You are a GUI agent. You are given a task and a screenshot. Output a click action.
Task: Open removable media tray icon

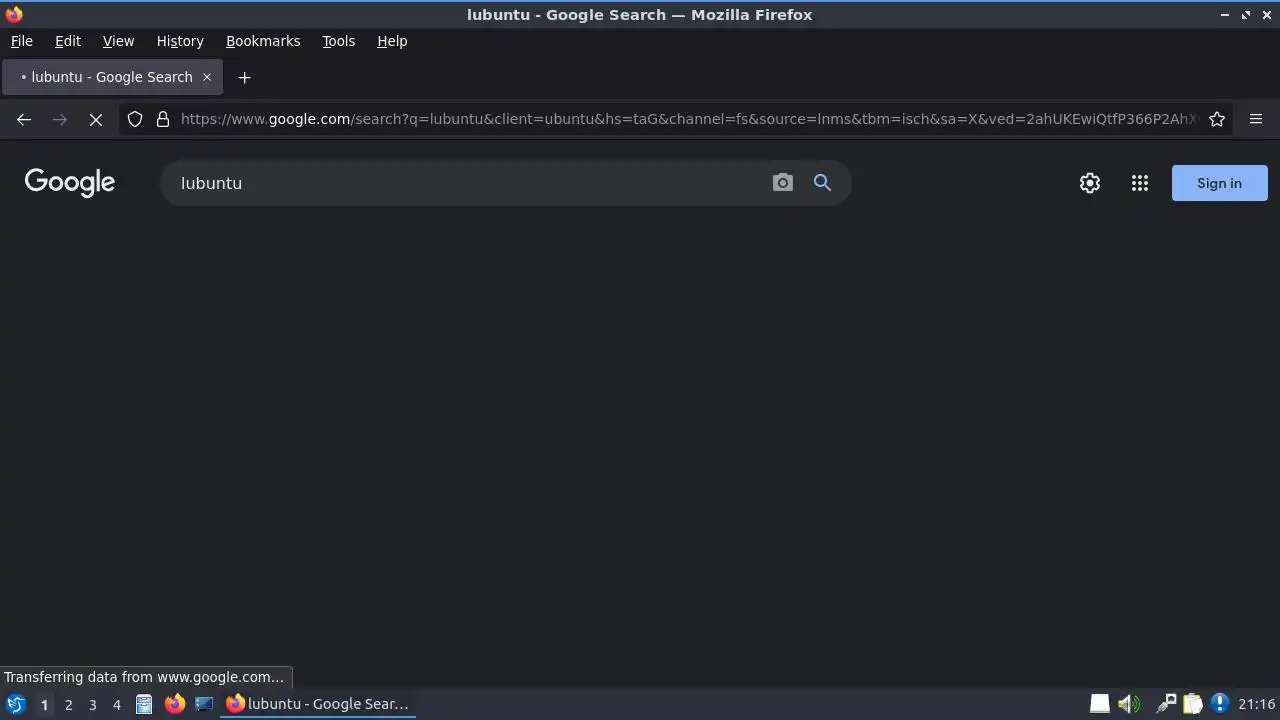coord(1099,704)
